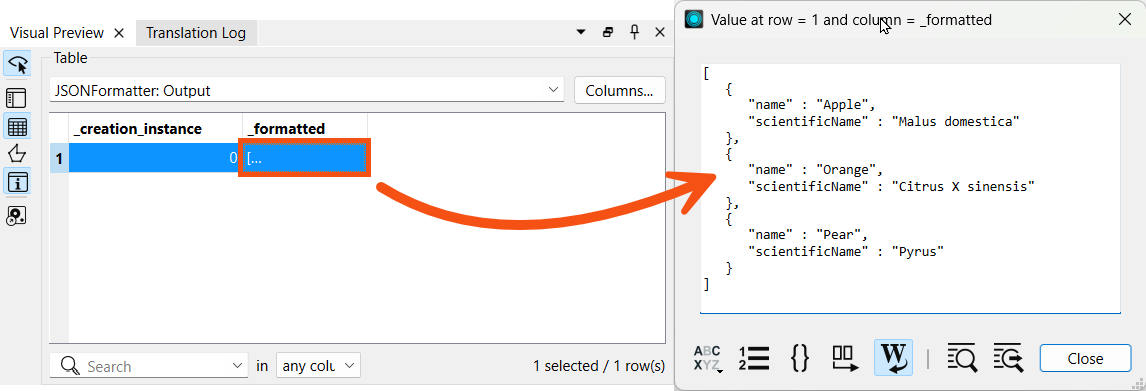The image size is (1146, 391).
Task: Click the FME icon in the dialog title bar
Action: coord(694,19)
